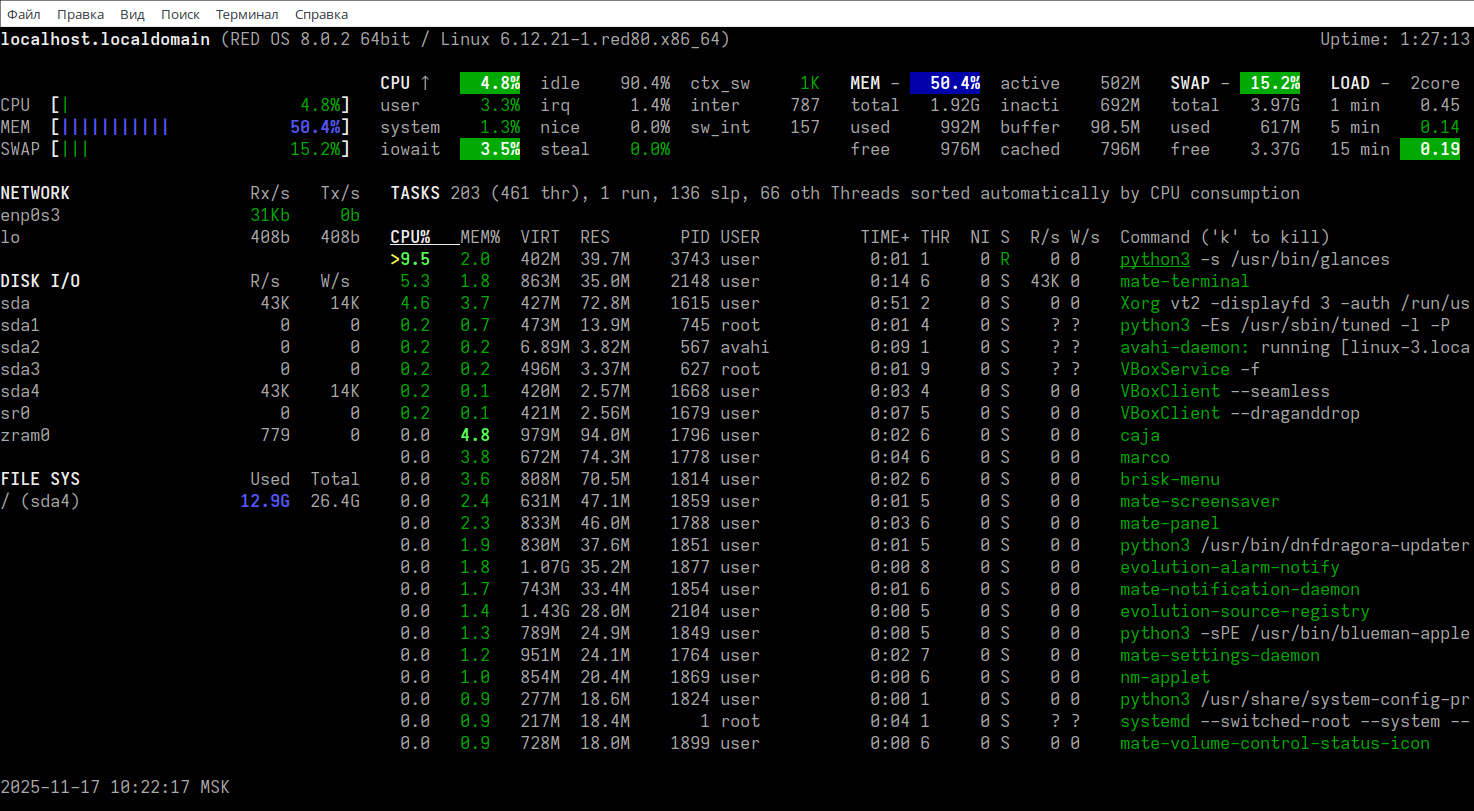The width and height of the screenshot is (1474, 811).
Task: Select the mate-terminal process row
Action: 1184,281
